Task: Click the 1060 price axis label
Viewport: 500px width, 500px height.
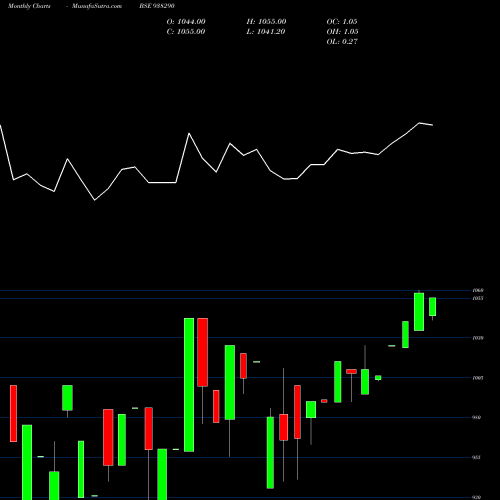Action: 478,290
